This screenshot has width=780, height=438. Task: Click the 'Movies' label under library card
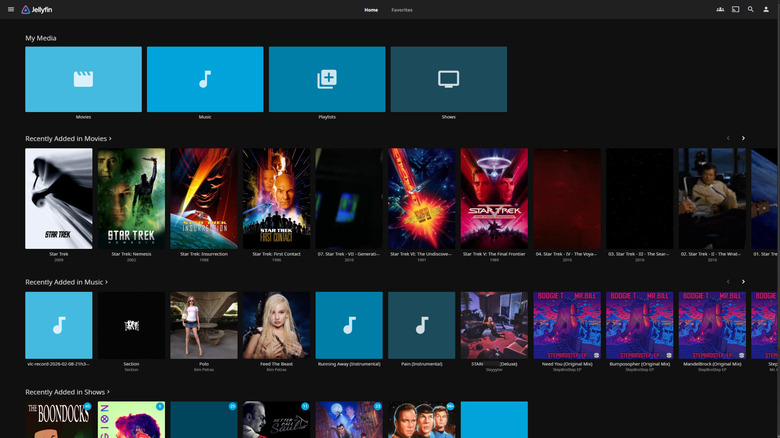[x=84, y=117]
